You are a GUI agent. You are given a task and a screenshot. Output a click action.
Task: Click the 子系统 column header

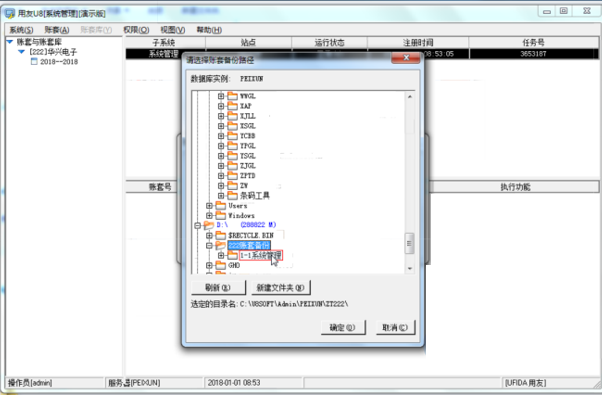(165, 42)
